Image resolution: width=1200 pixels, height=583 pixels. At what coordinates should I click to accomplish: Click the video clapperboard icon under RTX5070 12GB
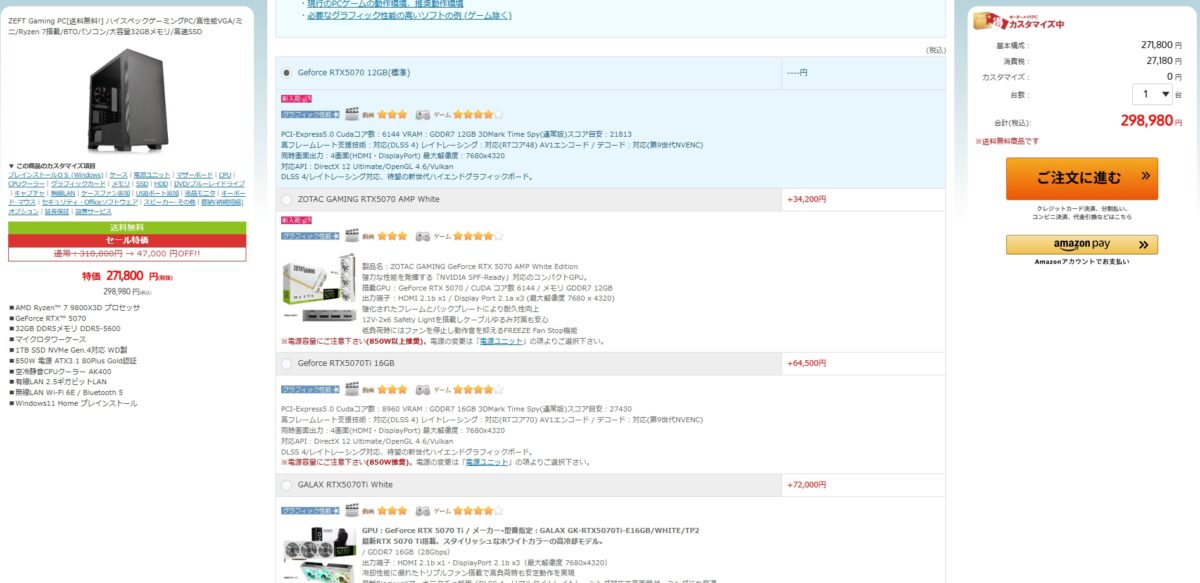[352, 115]
